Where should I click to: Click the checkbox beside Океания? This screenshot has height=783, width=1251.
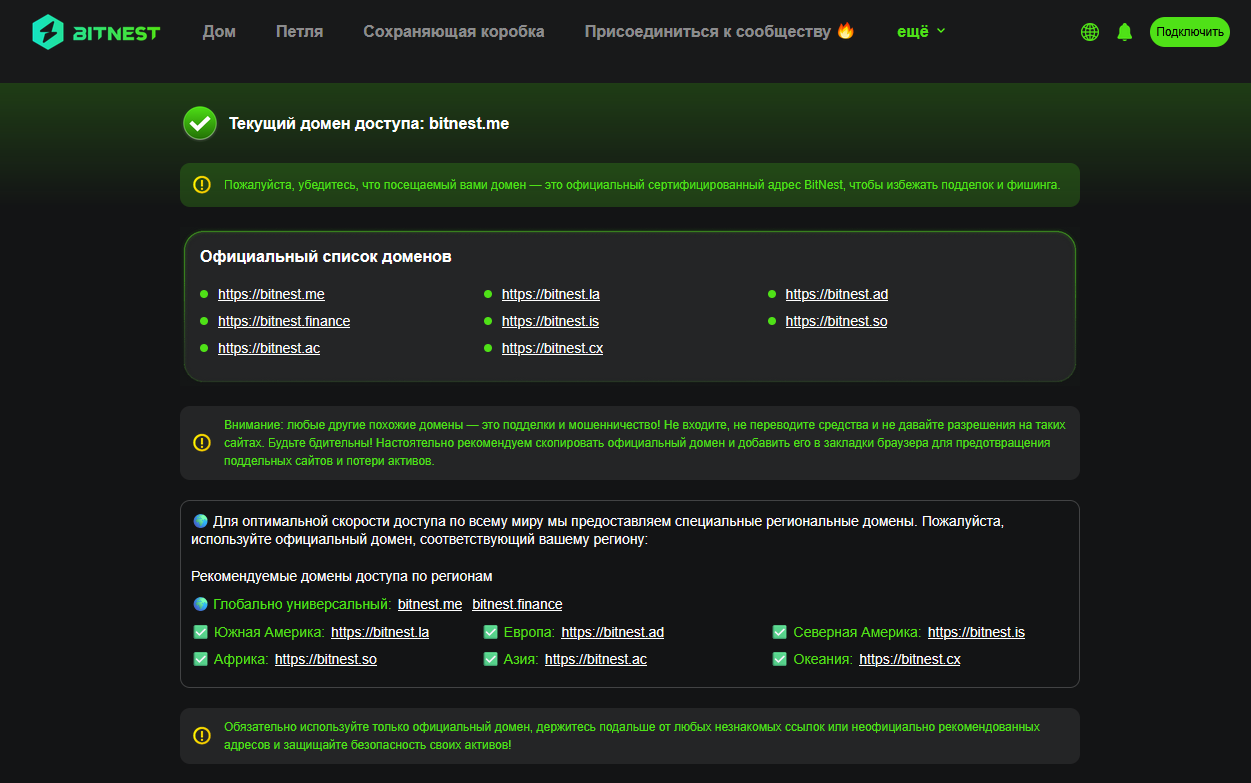pyautogui.click(x=779, y=658)
